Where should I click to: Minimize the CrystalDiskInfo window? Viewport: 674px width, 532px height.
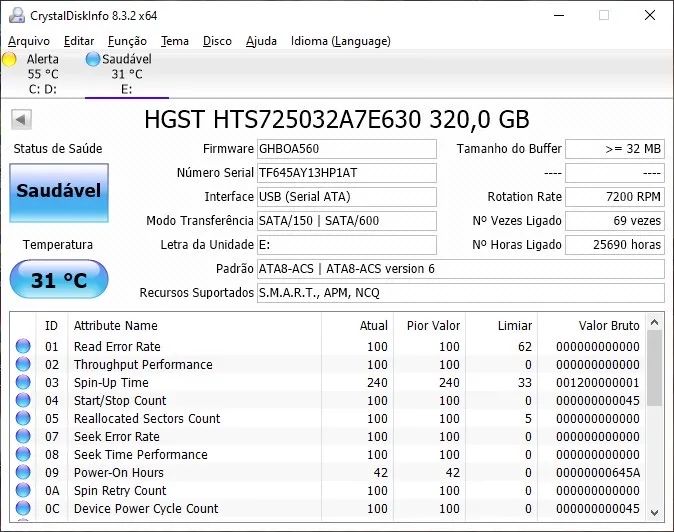click(559, 15)
